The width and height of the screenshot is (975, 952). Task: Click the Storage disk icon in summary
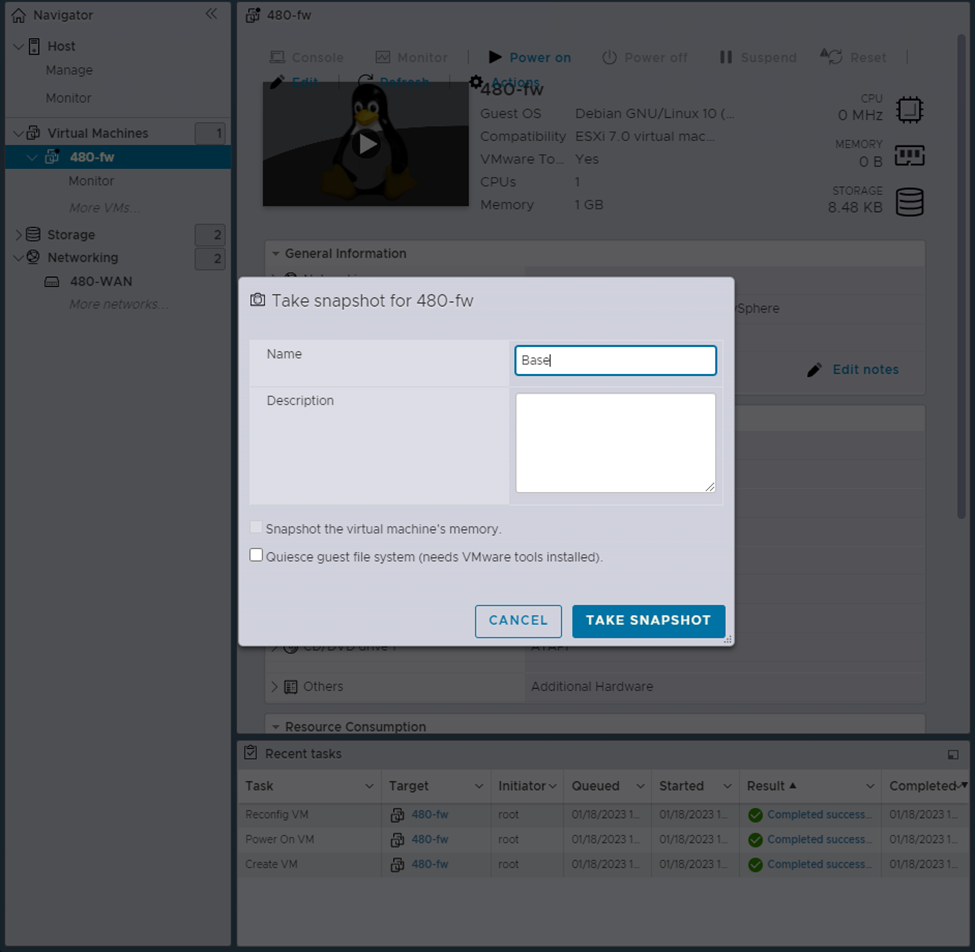point(910,202)
